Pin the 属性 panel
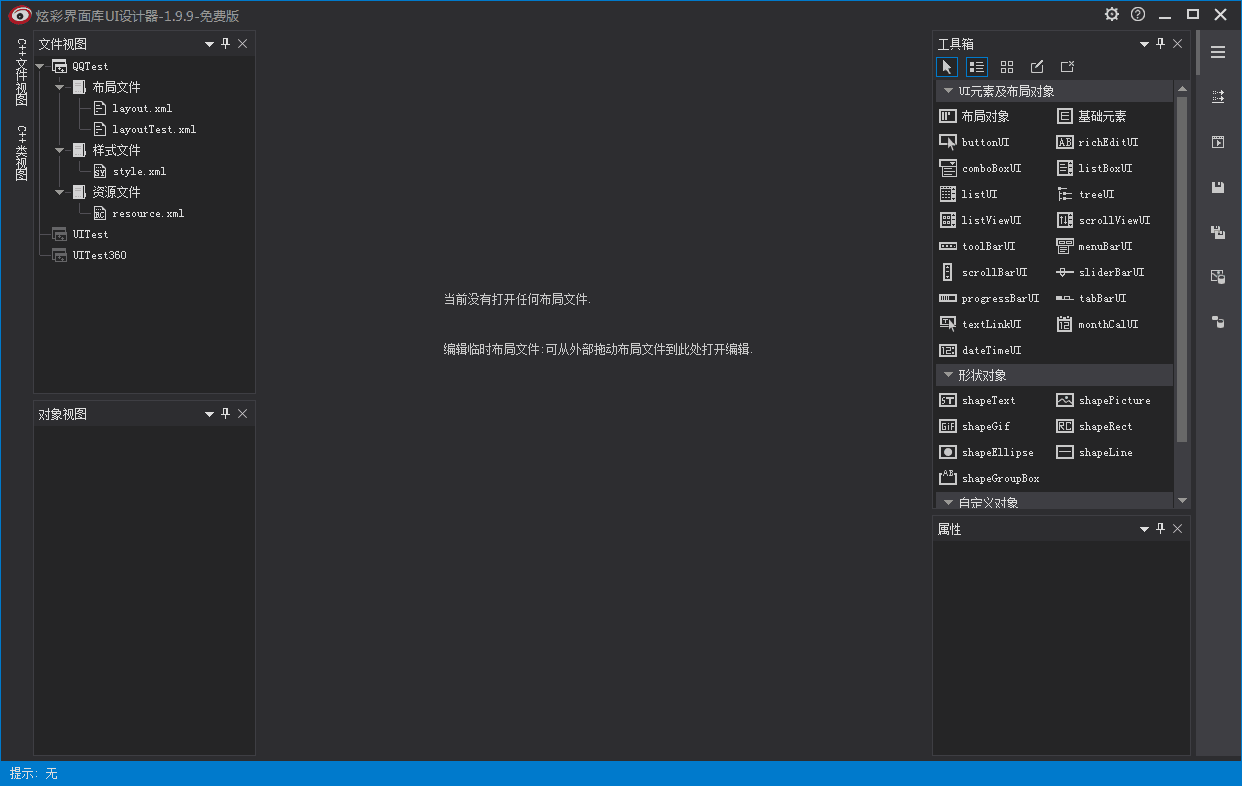Viewport: 1242px width, 786px height. (x=1160, y=528)
